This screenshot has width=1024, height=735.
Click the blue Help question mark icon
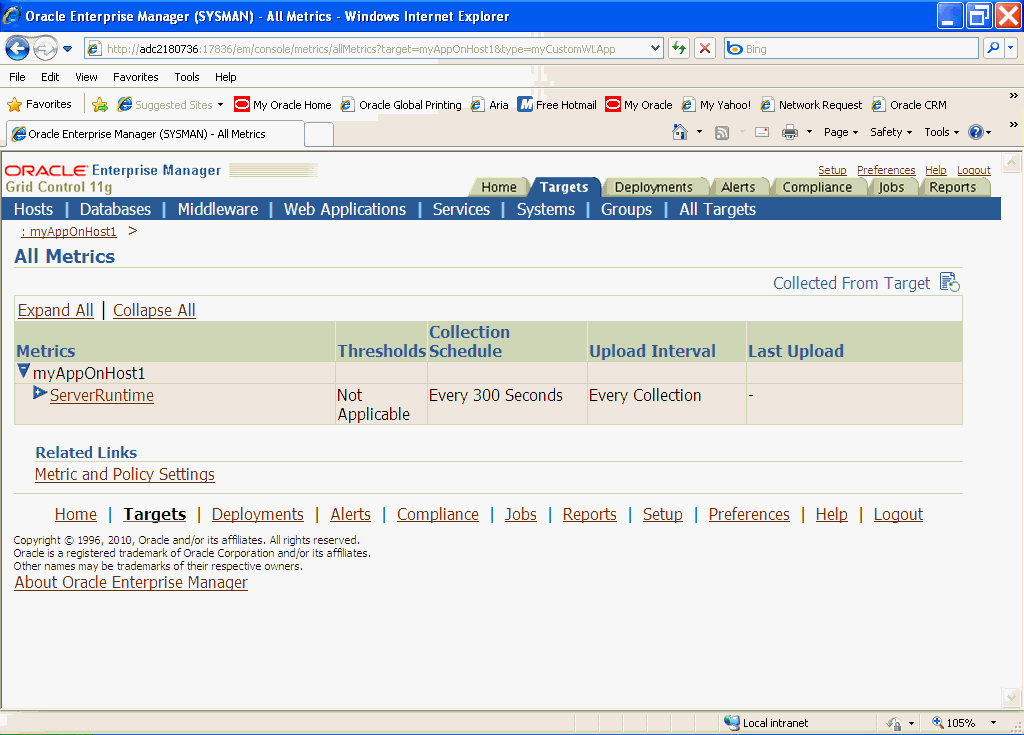pyautogui.click(x=976, y=133)
